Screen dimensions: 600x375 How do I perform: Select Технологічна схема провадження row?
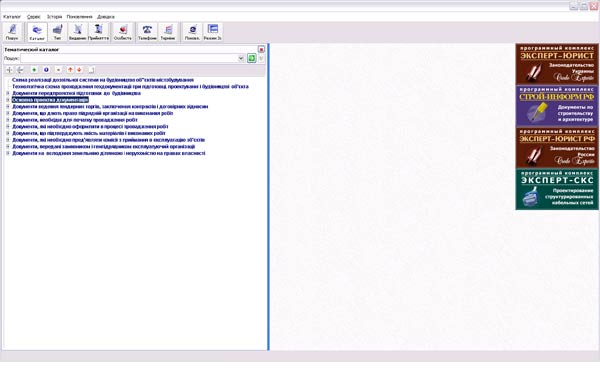pos(130,86)
